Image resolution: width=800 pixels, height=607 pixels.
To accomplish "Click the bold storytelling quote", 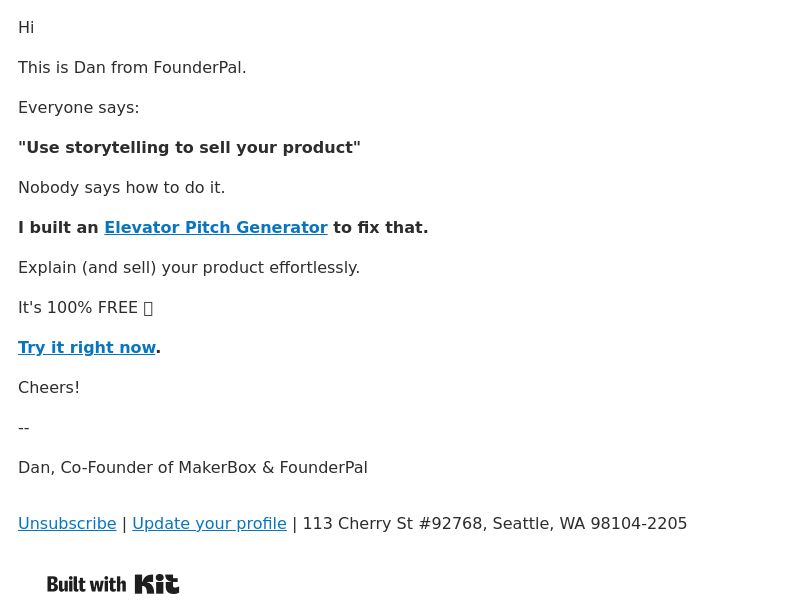I will pos(189,147).
